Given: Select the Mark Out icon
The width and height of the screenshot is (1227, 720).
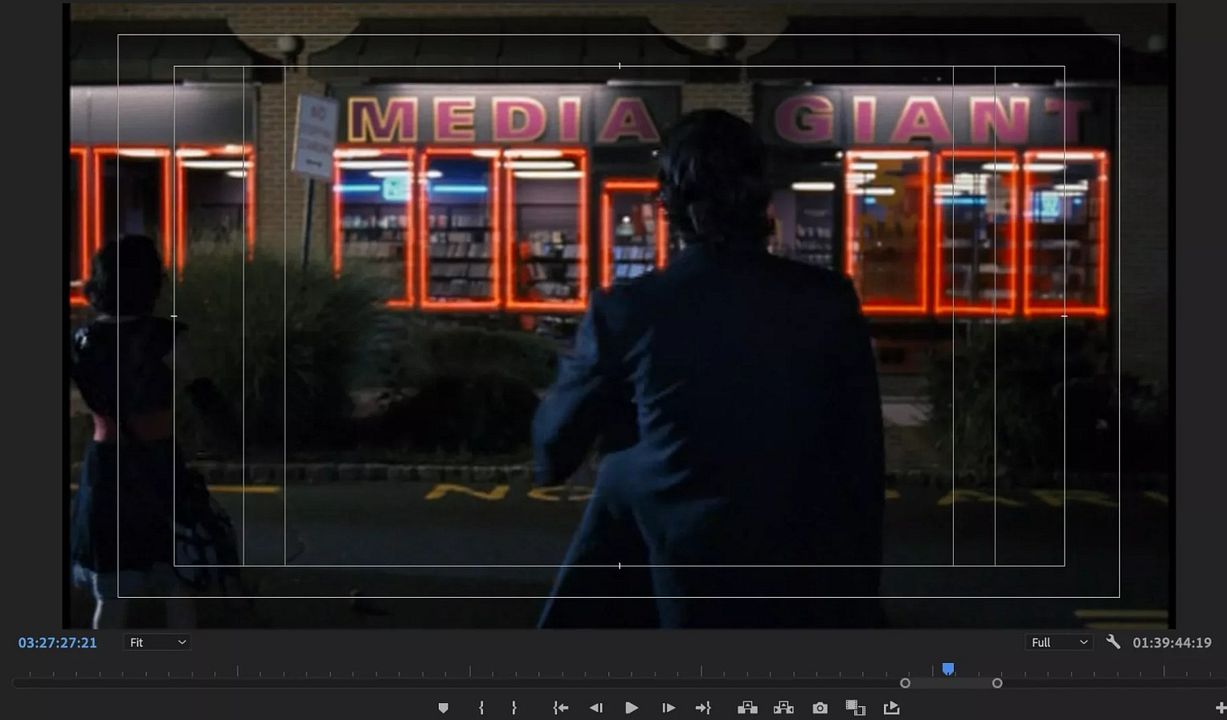Looking at the screenshot, I should [x=513, y=707].
